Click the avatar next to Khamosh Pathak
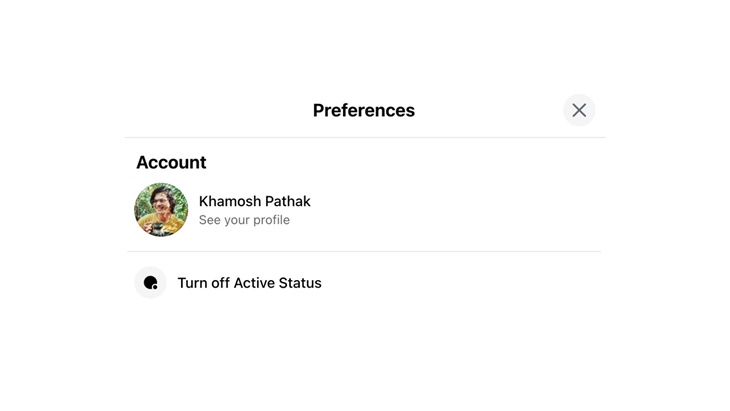730x411 pixels. tap(161, 210)
